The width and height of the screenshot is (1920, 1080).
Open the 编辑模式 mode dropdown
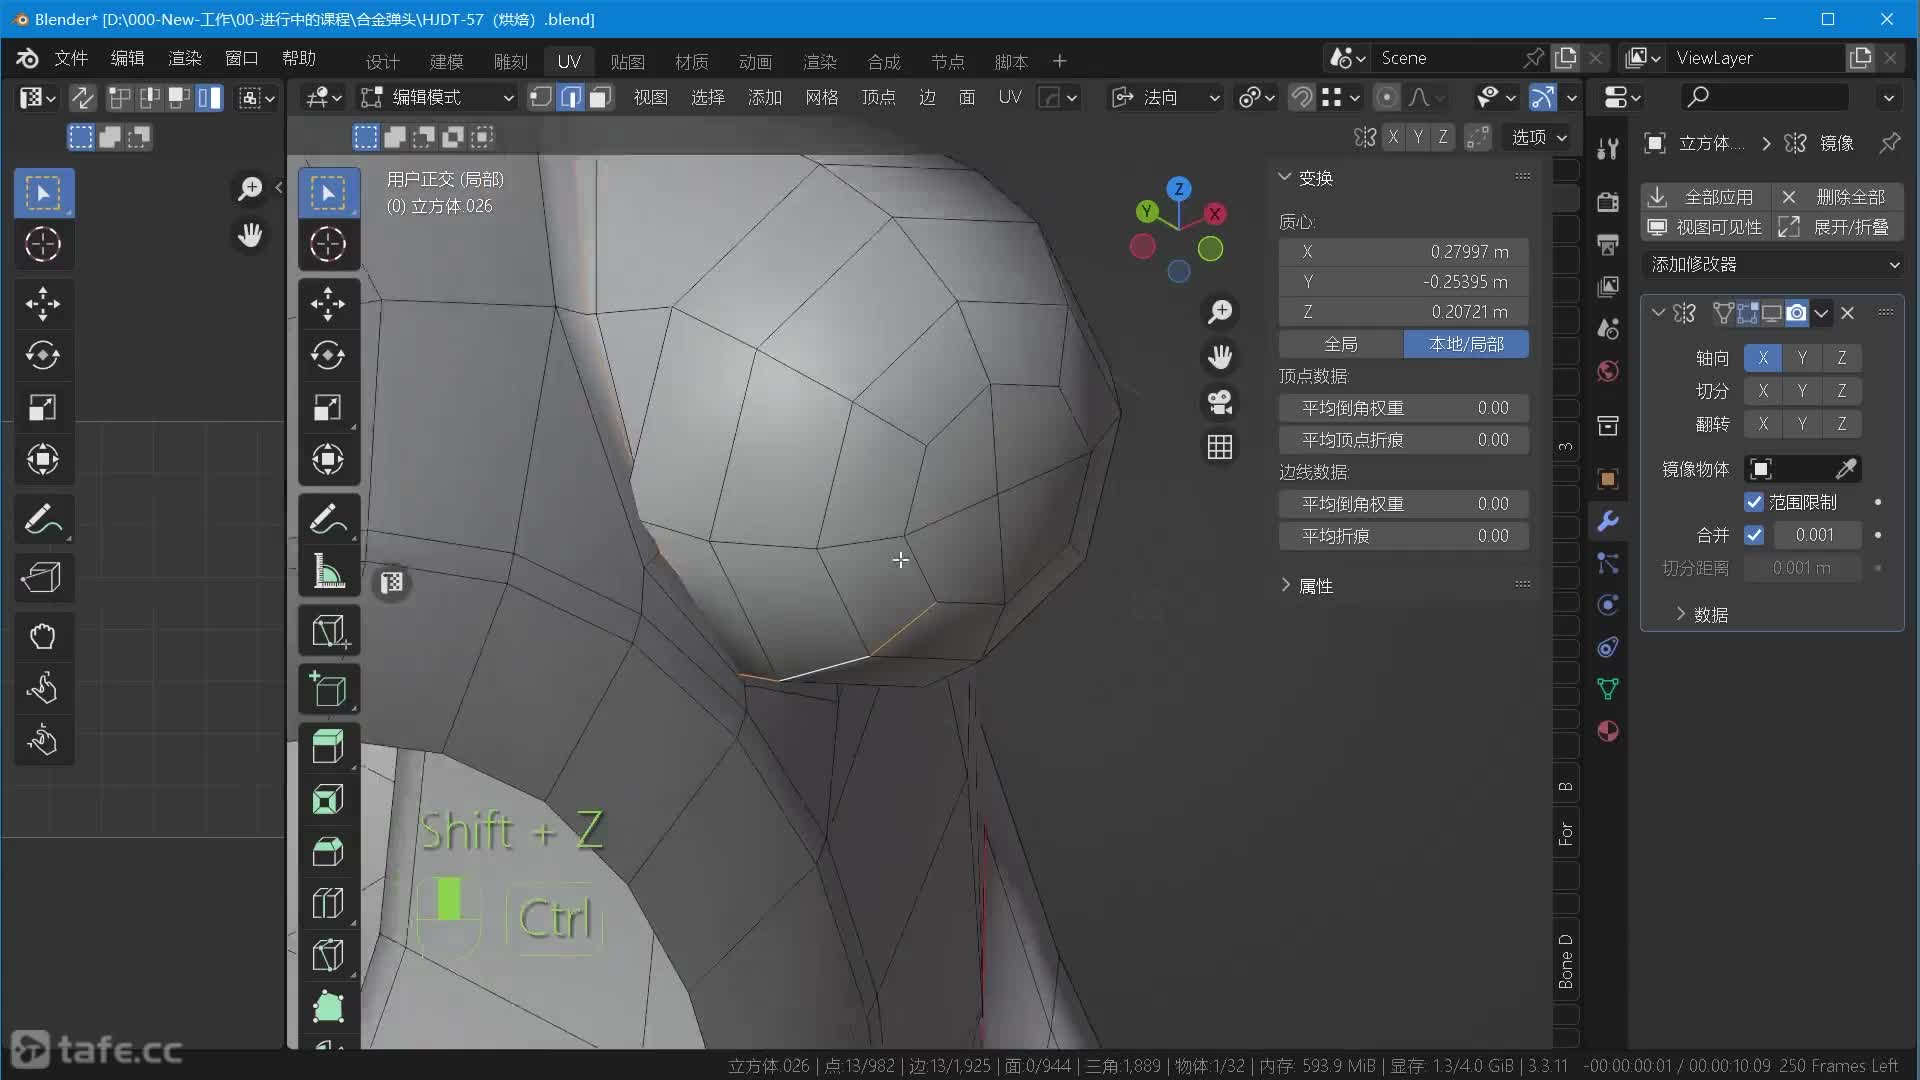click(x=438, y=97)
